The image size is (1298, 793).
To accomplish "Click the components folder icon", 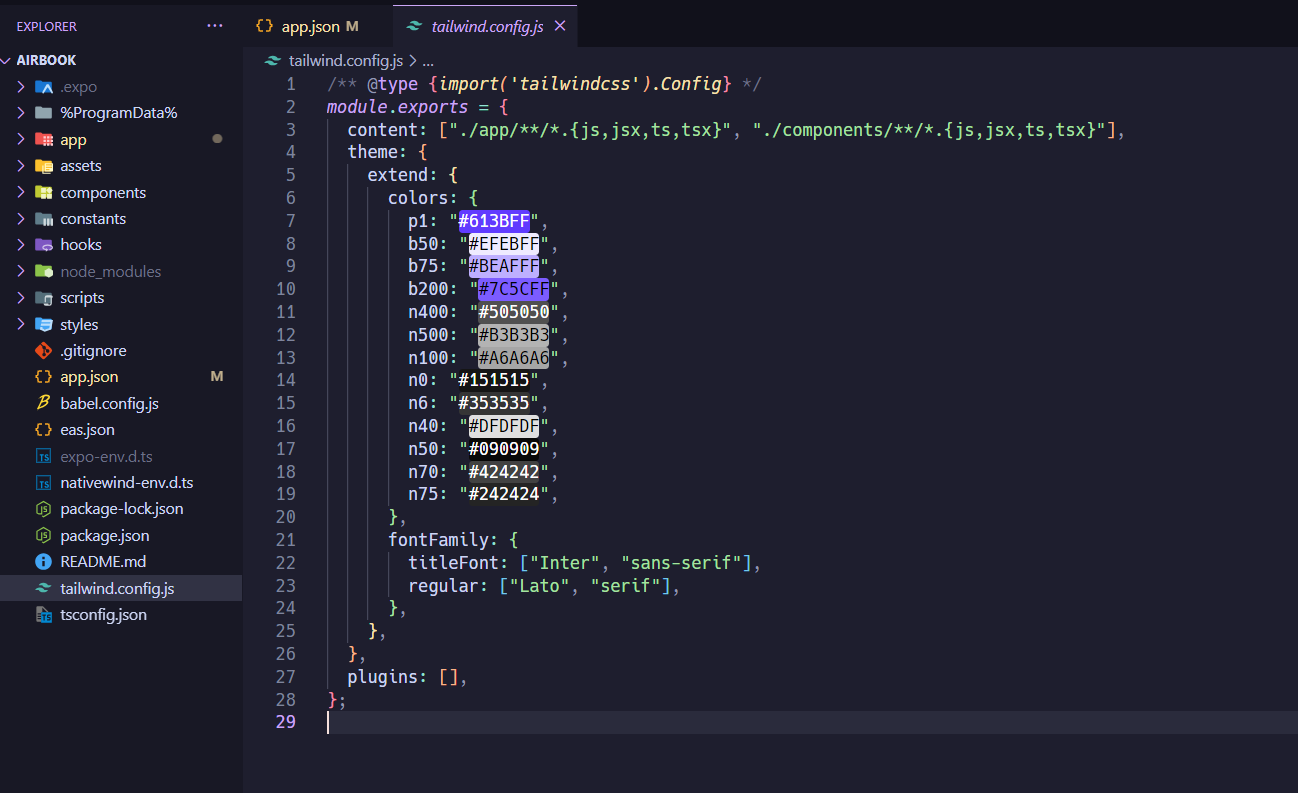I will coord(43,193).
